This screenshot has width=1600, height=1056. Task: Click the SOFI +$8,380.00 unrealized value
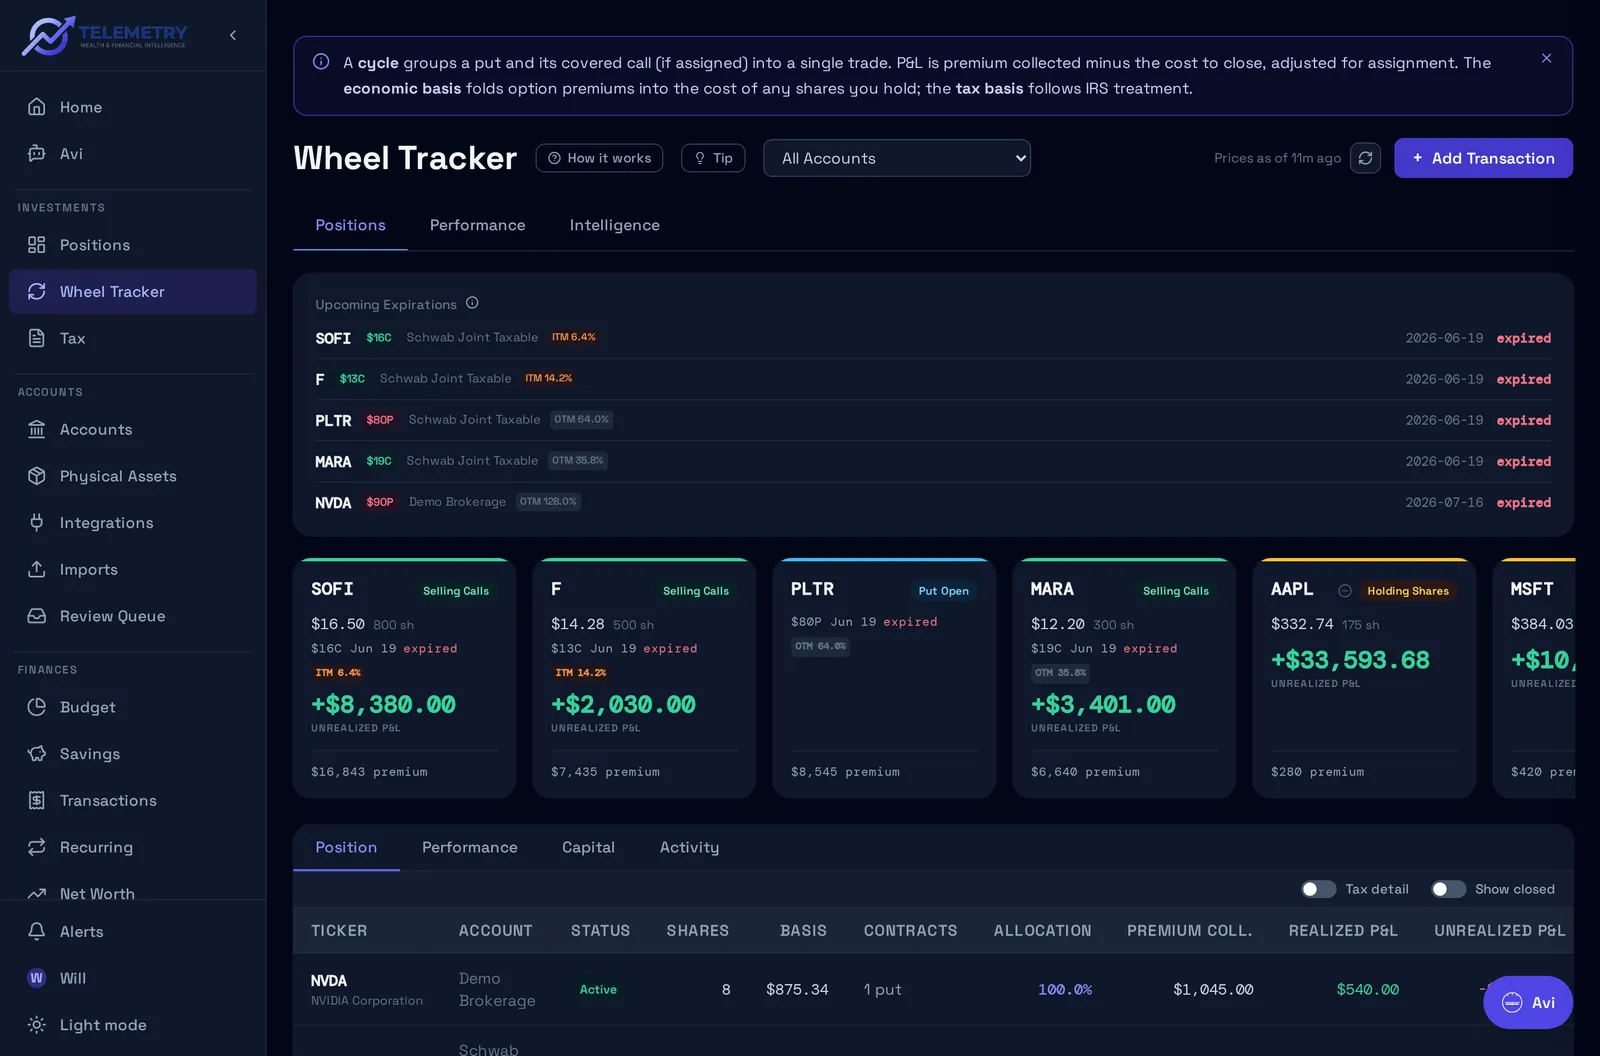(383, 704)
